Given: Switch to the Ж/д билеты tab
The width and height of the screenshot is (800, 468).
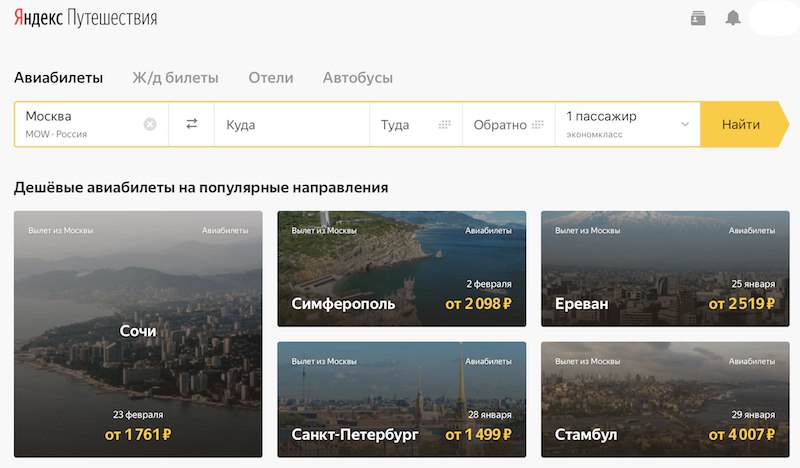Looking at the screenshot, I should point(175,78).
